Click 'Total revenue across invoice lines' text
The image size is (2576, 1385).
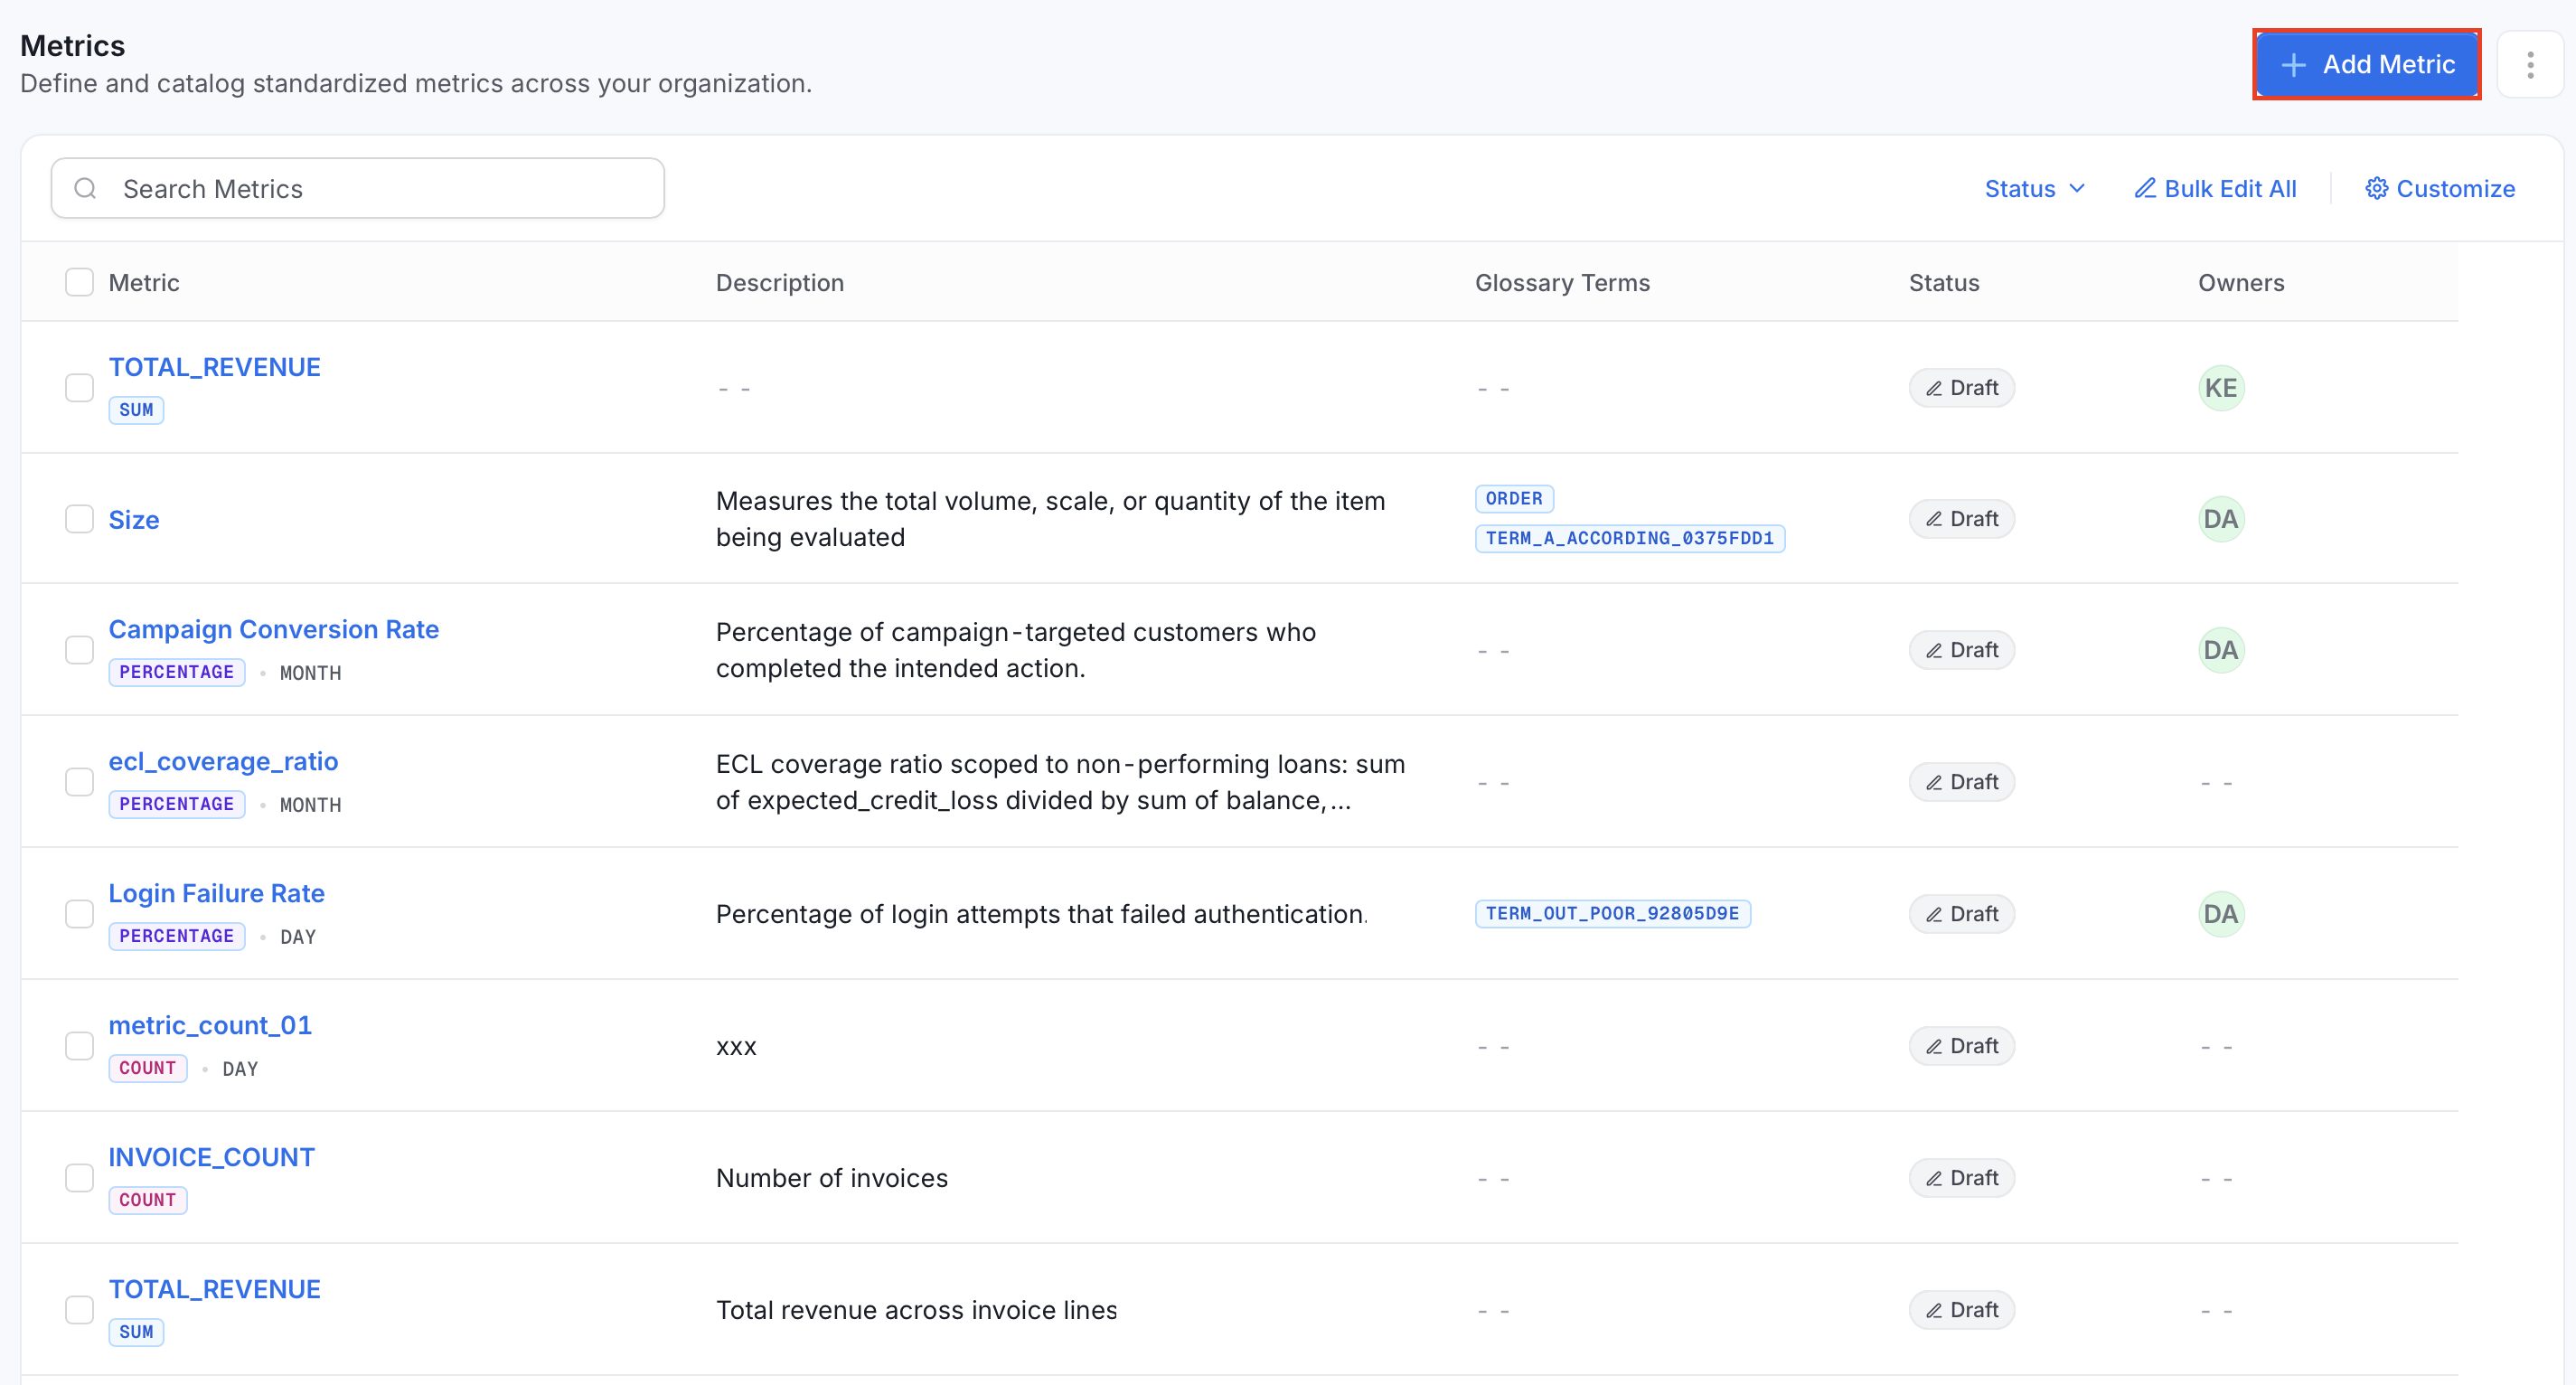click(x=917, y=1310)
